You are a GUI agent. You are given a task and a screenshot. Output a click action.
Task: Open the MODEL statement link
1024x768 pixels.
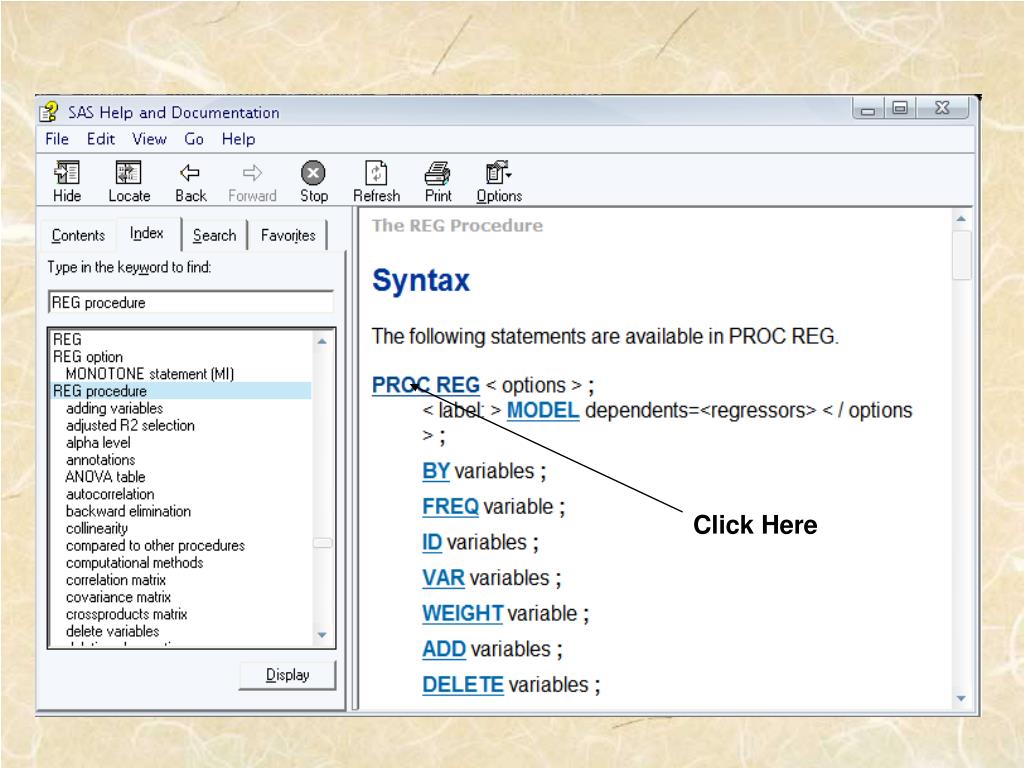tap(543, 411)
